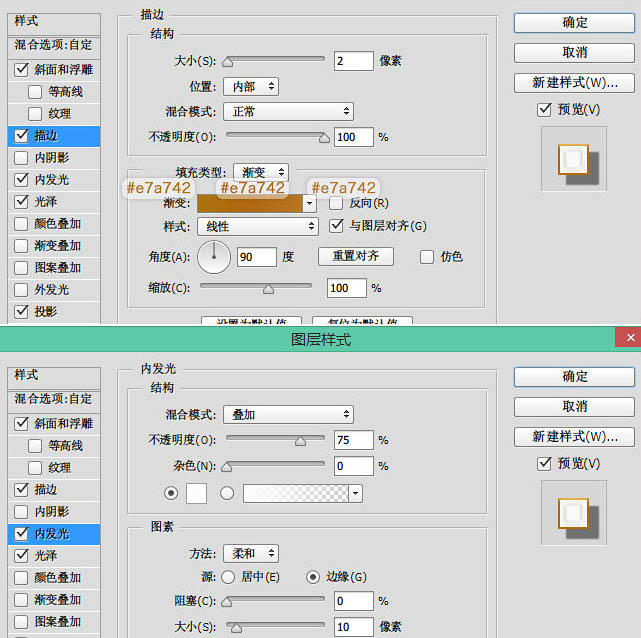Click 取消 button in upper dialog
Image resolution: width=641 pixels, height=638 pixels.
pos(574,53)
